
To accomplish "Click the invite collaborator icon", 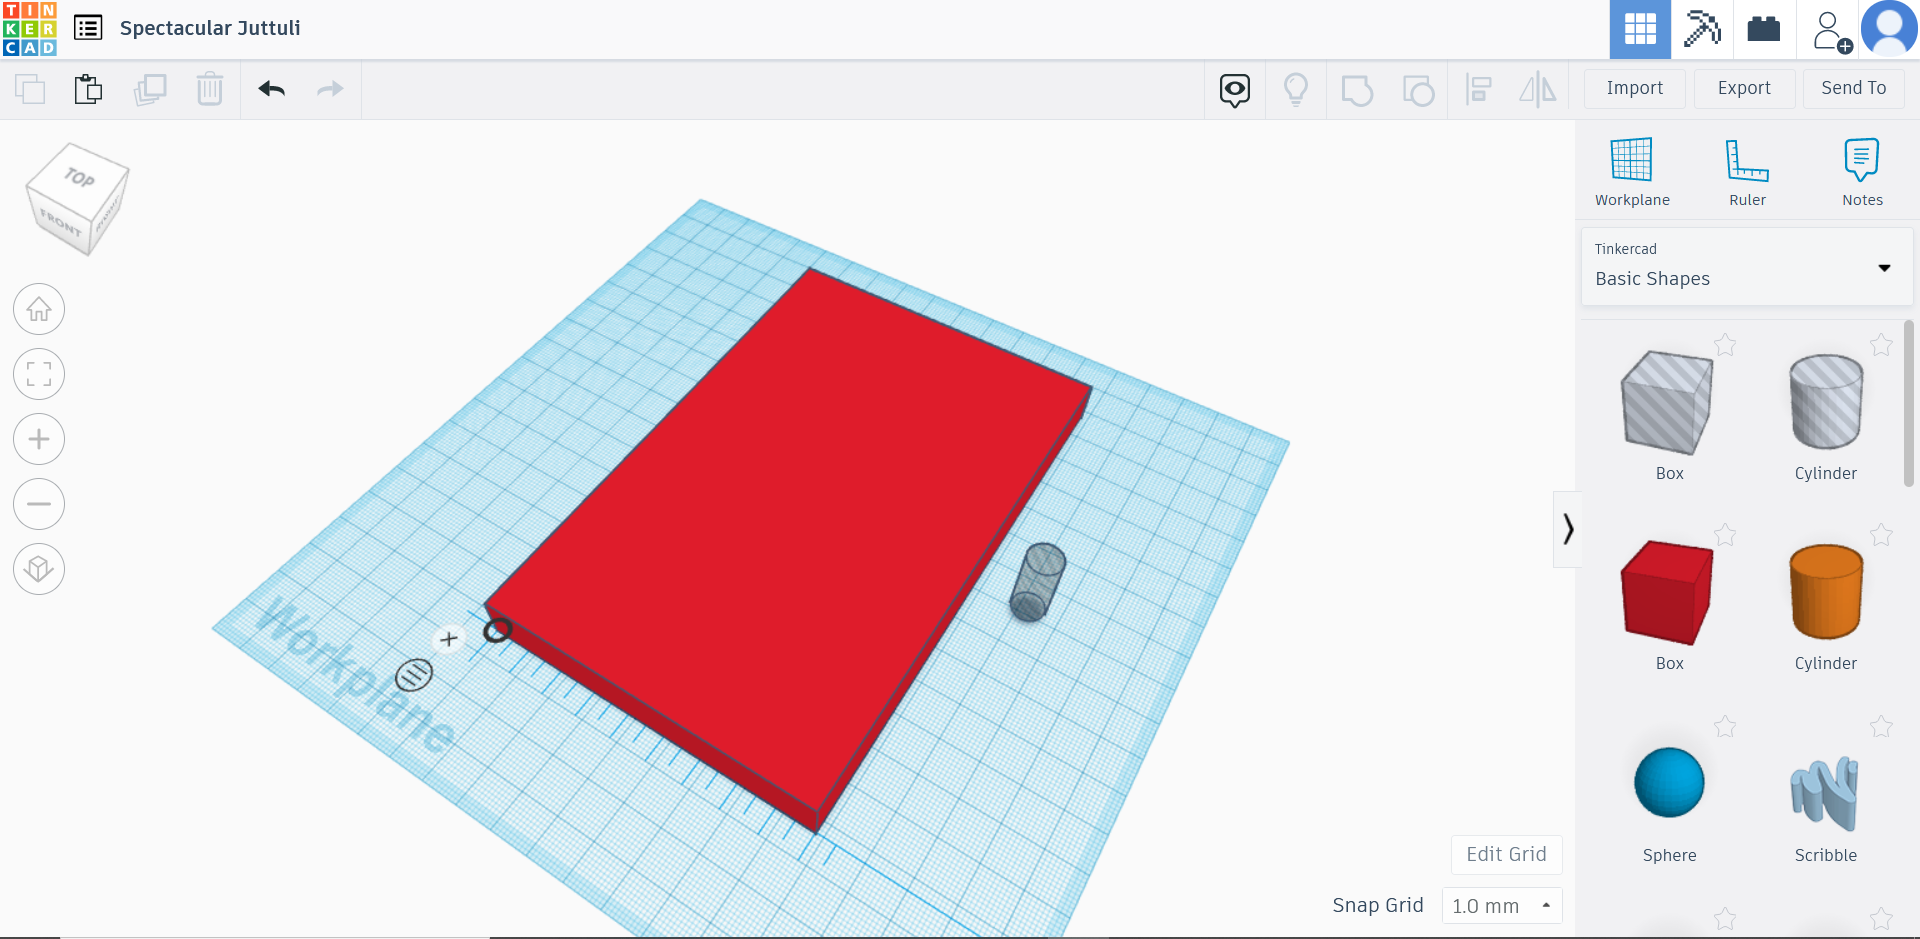I will [1832, 31].
